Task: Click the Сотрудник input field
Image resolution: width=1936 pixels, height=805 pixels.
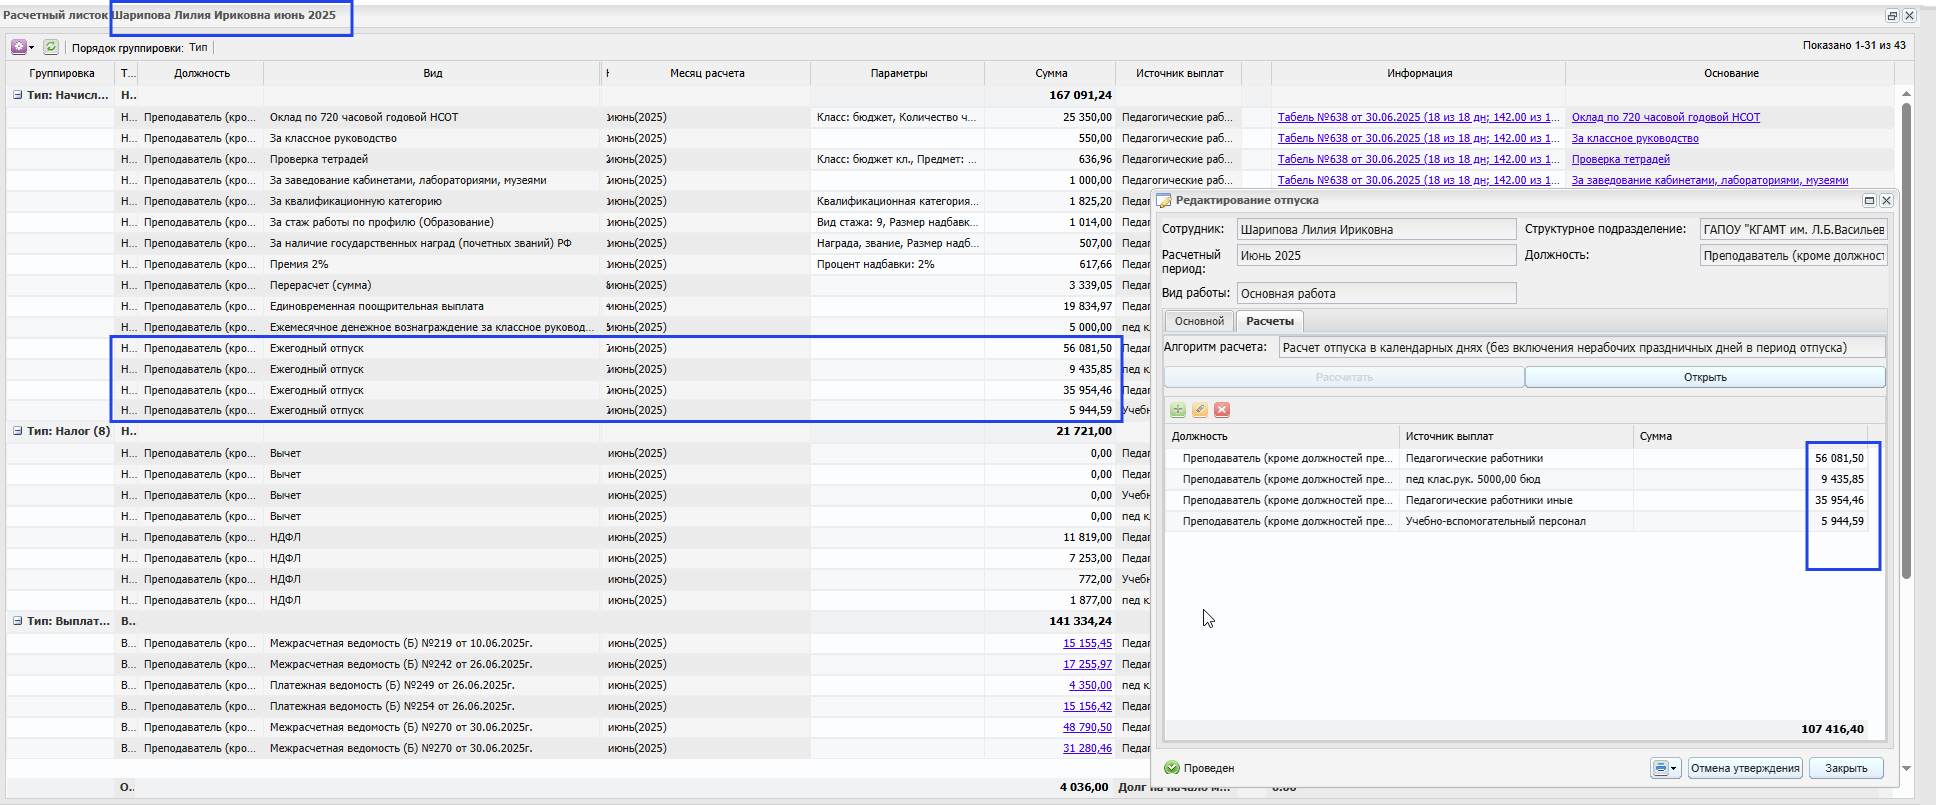Action: pyautogui.click(x=1376, y=229)
